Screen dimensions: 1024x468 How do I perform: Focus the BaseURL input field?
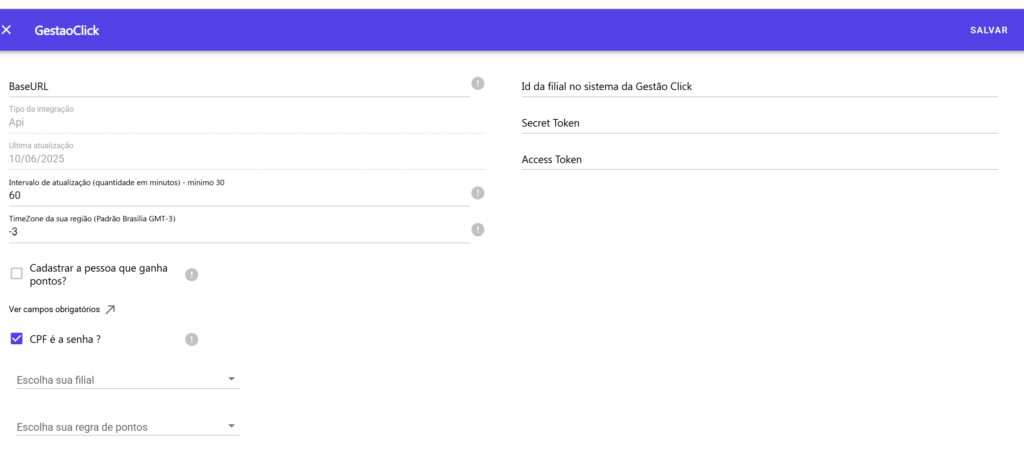[238, 87]
